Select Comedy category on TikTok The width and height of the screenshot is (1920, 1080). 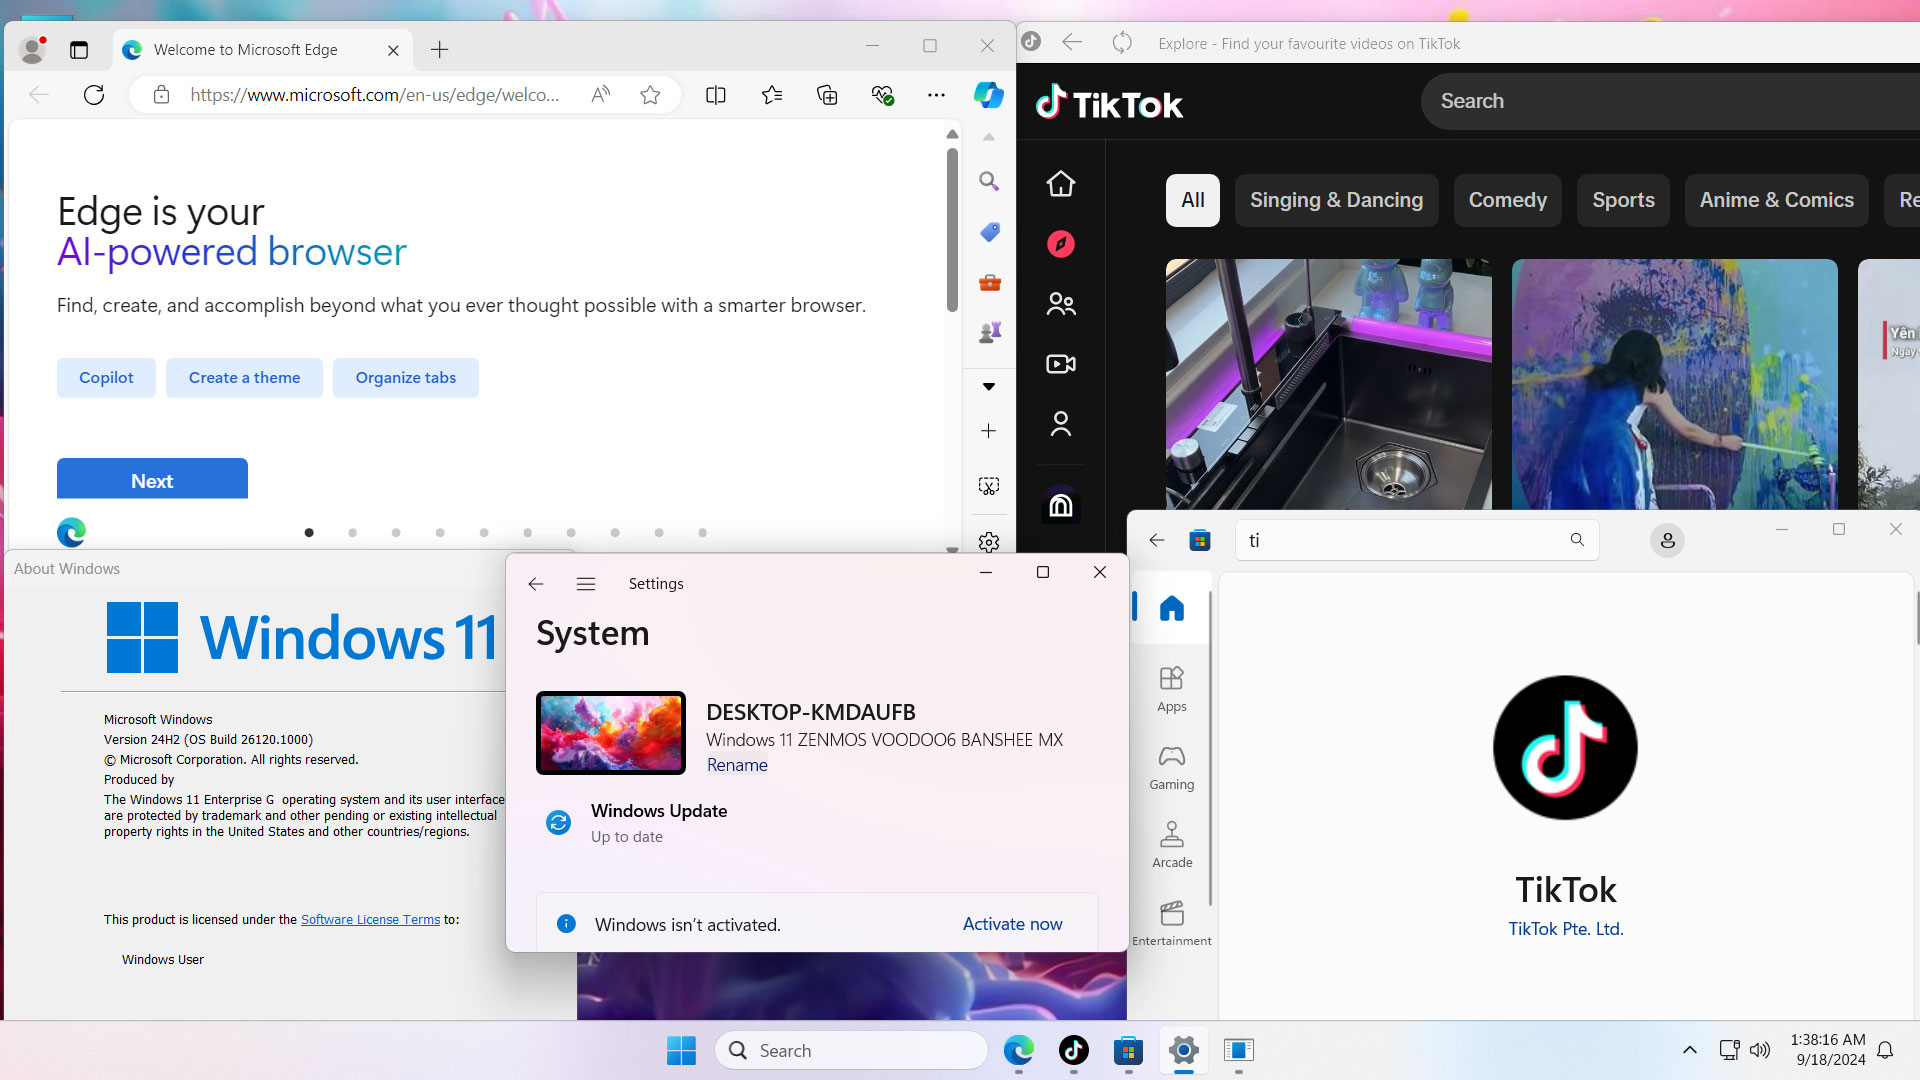point(1507,200)
